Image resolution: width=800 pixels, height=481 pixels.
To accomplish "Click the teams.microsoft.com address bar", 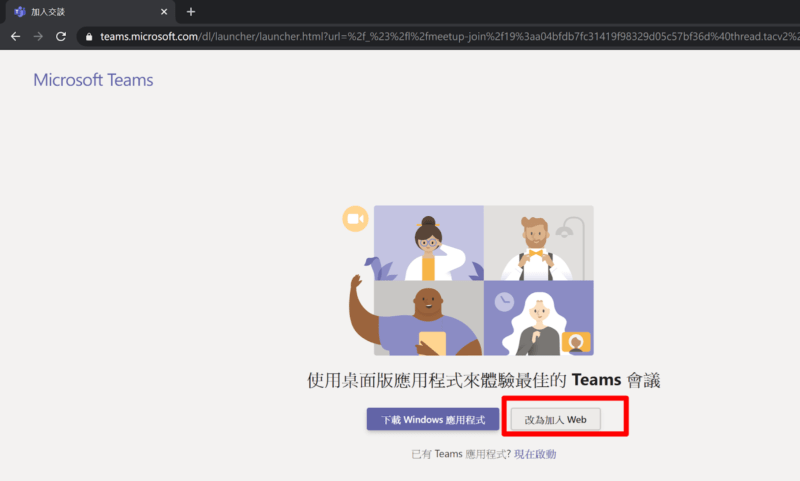I will click(x=400, y=36).
